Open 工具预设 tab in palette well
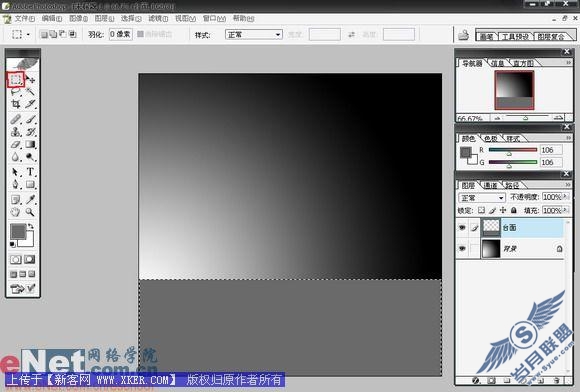The height and width of the screenshot is (392, 580). [x=515, y=37]
